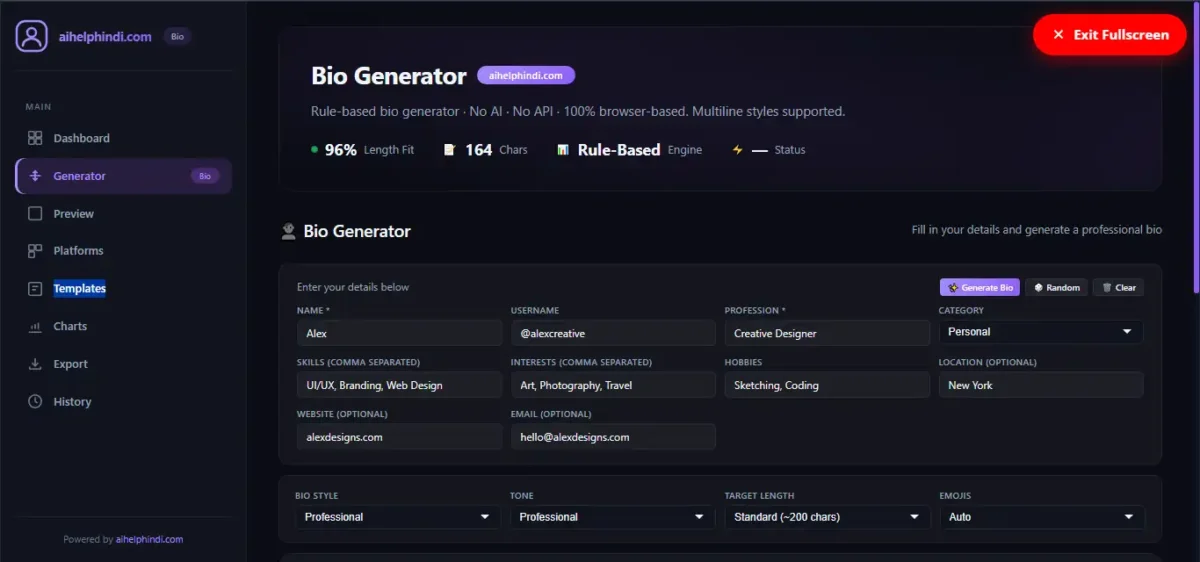
Task: Open the Bio Style dropdown
Action: coord(397,517)
